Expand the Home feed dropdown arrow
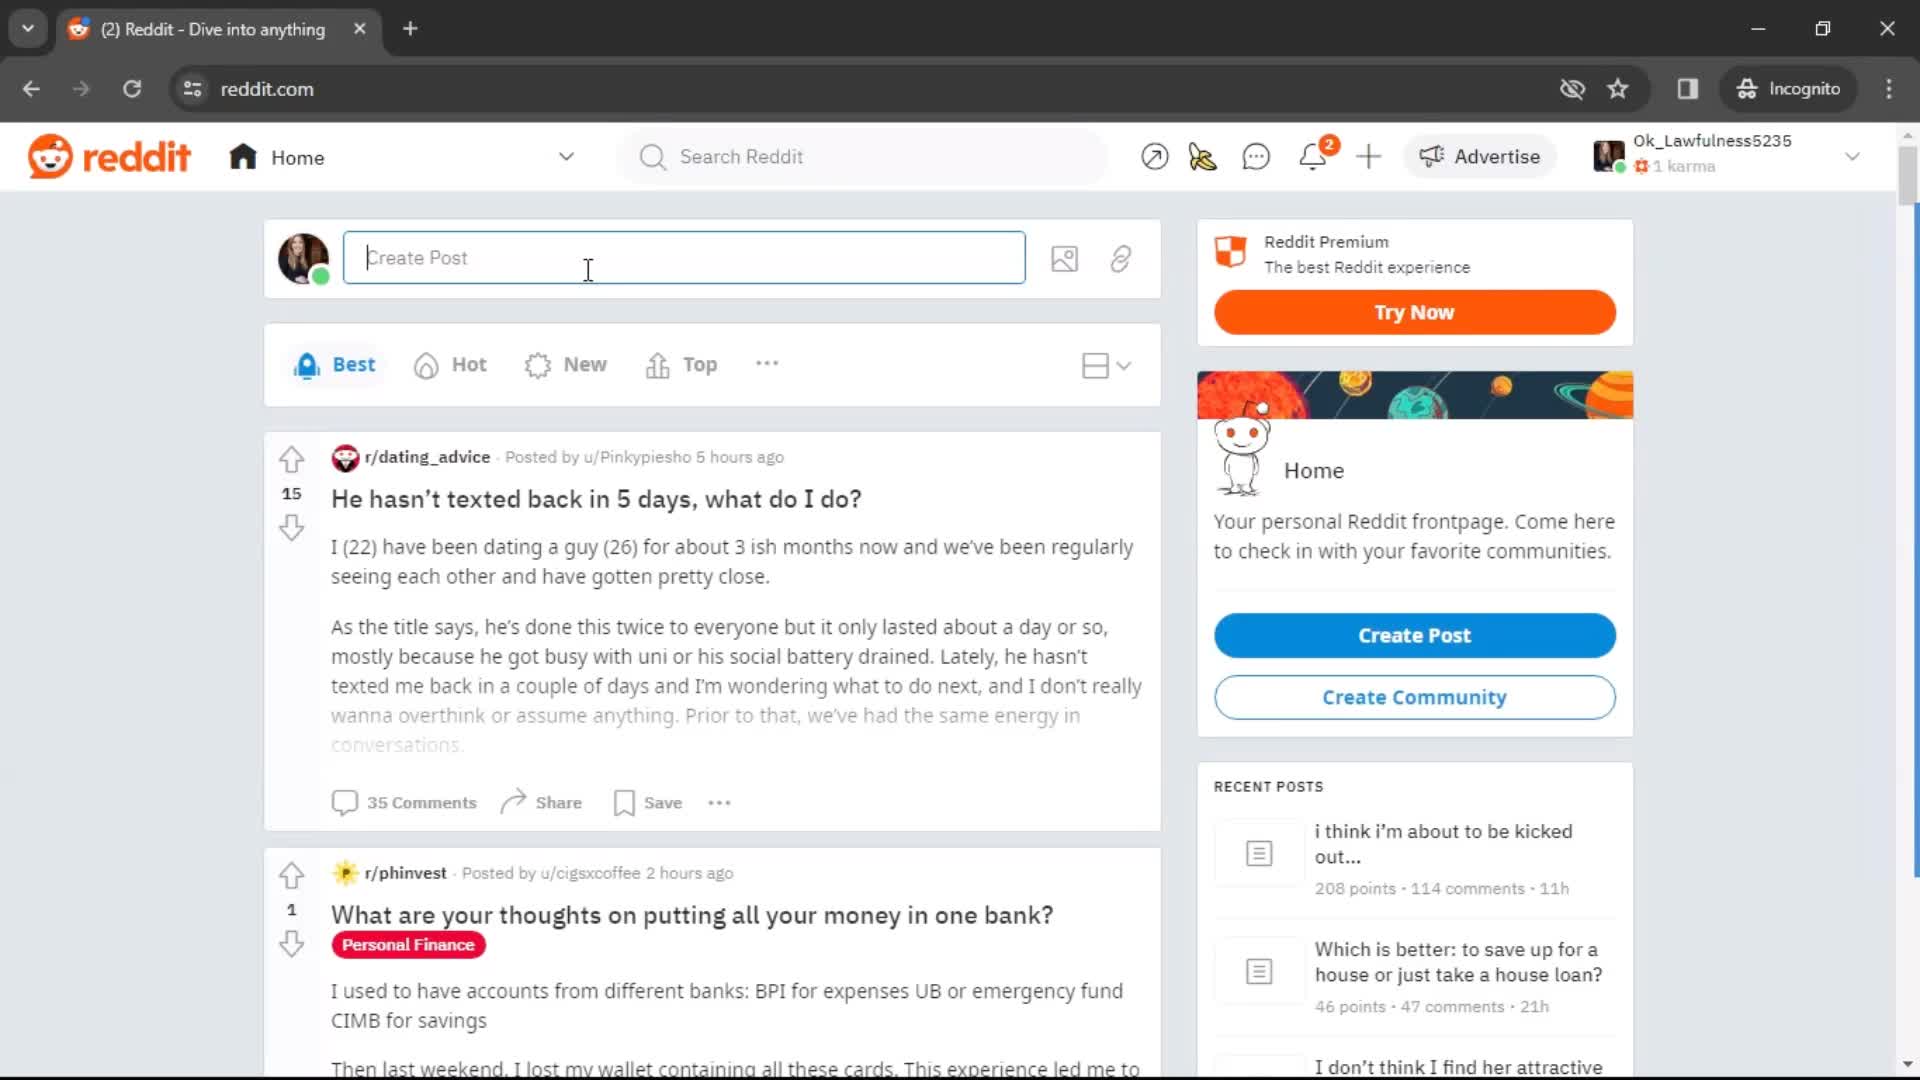 (x=567, y=157)
